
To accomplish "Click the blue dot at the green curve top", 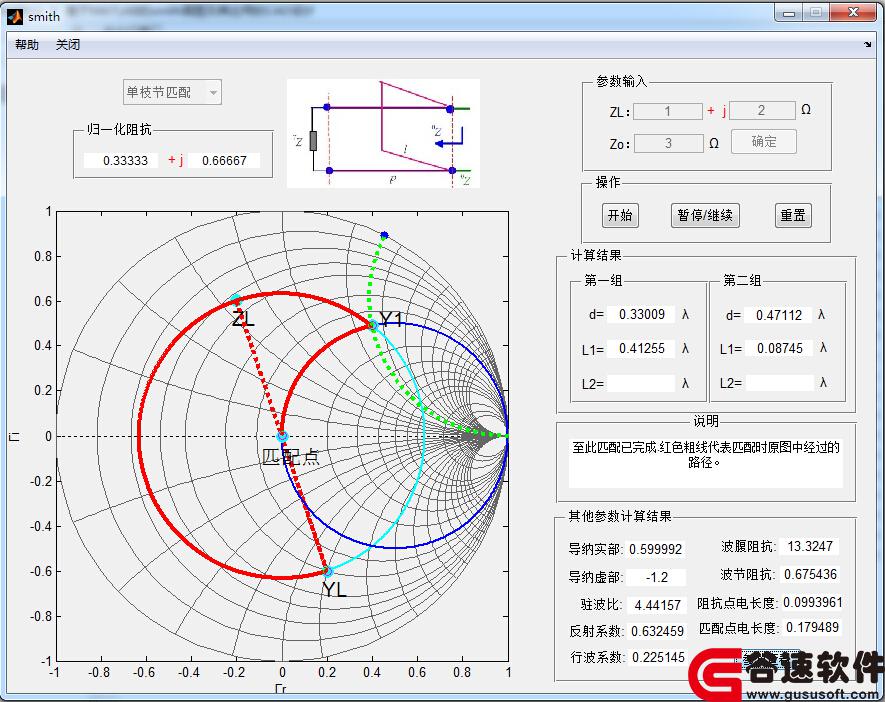I will pyautogui.click(x=384, y=235).
